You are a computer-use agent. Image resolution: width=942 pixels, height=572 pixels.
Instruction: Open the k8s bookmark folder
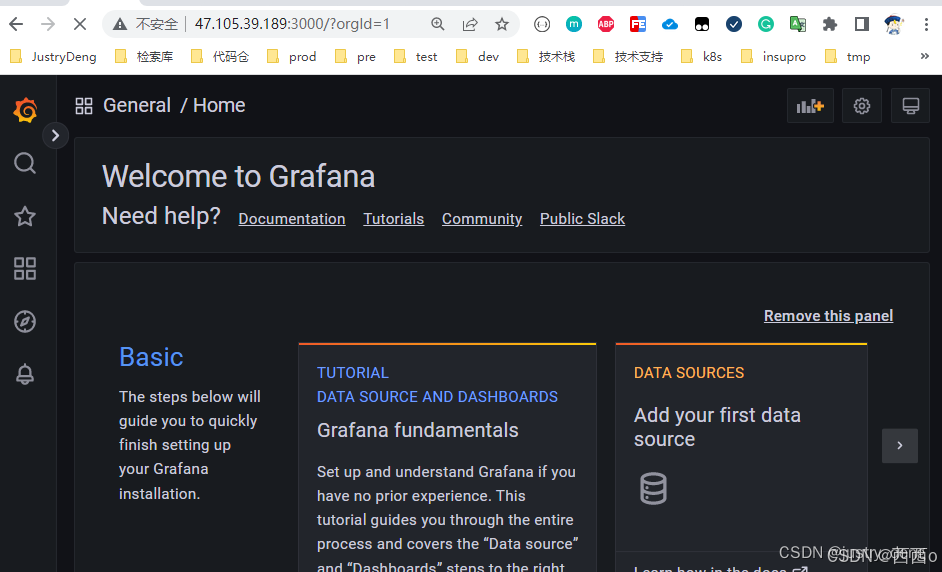(701, 56)
